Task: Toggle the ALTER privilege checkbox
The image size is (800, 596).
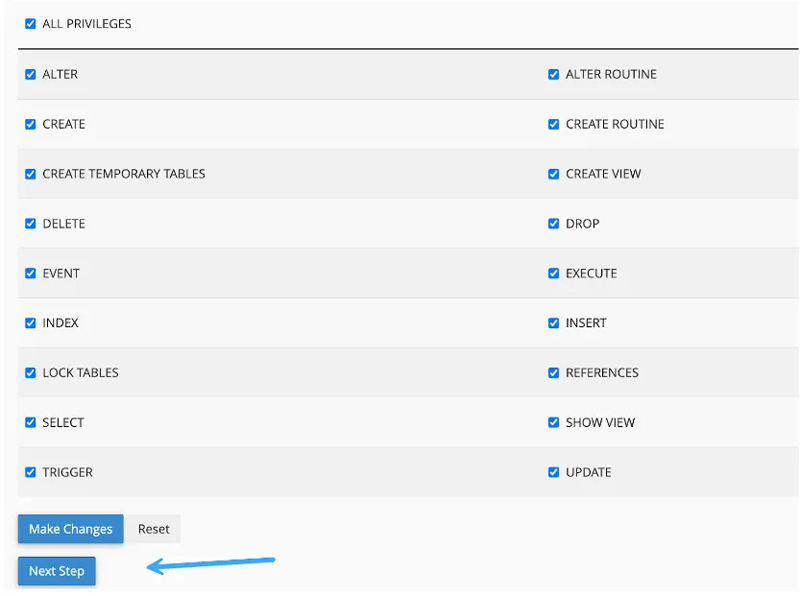Action: (x=30, y=74)
